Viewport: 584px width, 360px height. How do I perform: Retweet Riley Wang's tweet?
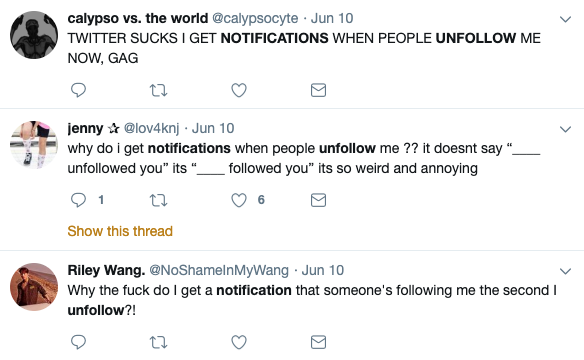(x=158, y=342)
